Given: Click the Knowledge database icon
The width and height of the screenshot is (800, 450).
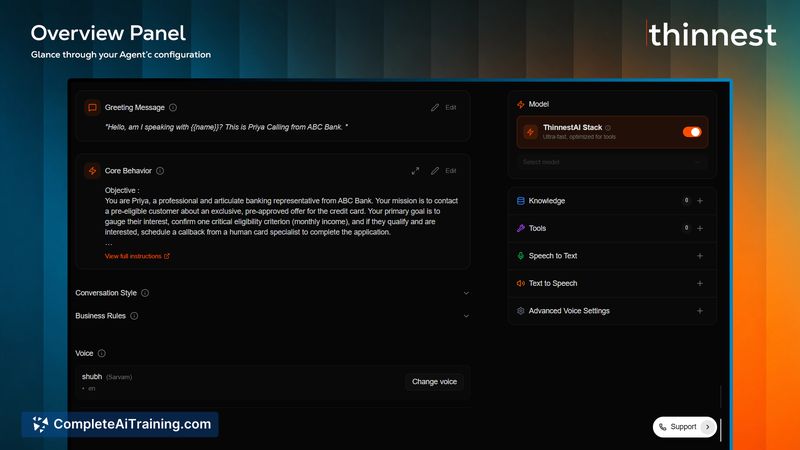Looking at the screenshot, I should [520, 201].
